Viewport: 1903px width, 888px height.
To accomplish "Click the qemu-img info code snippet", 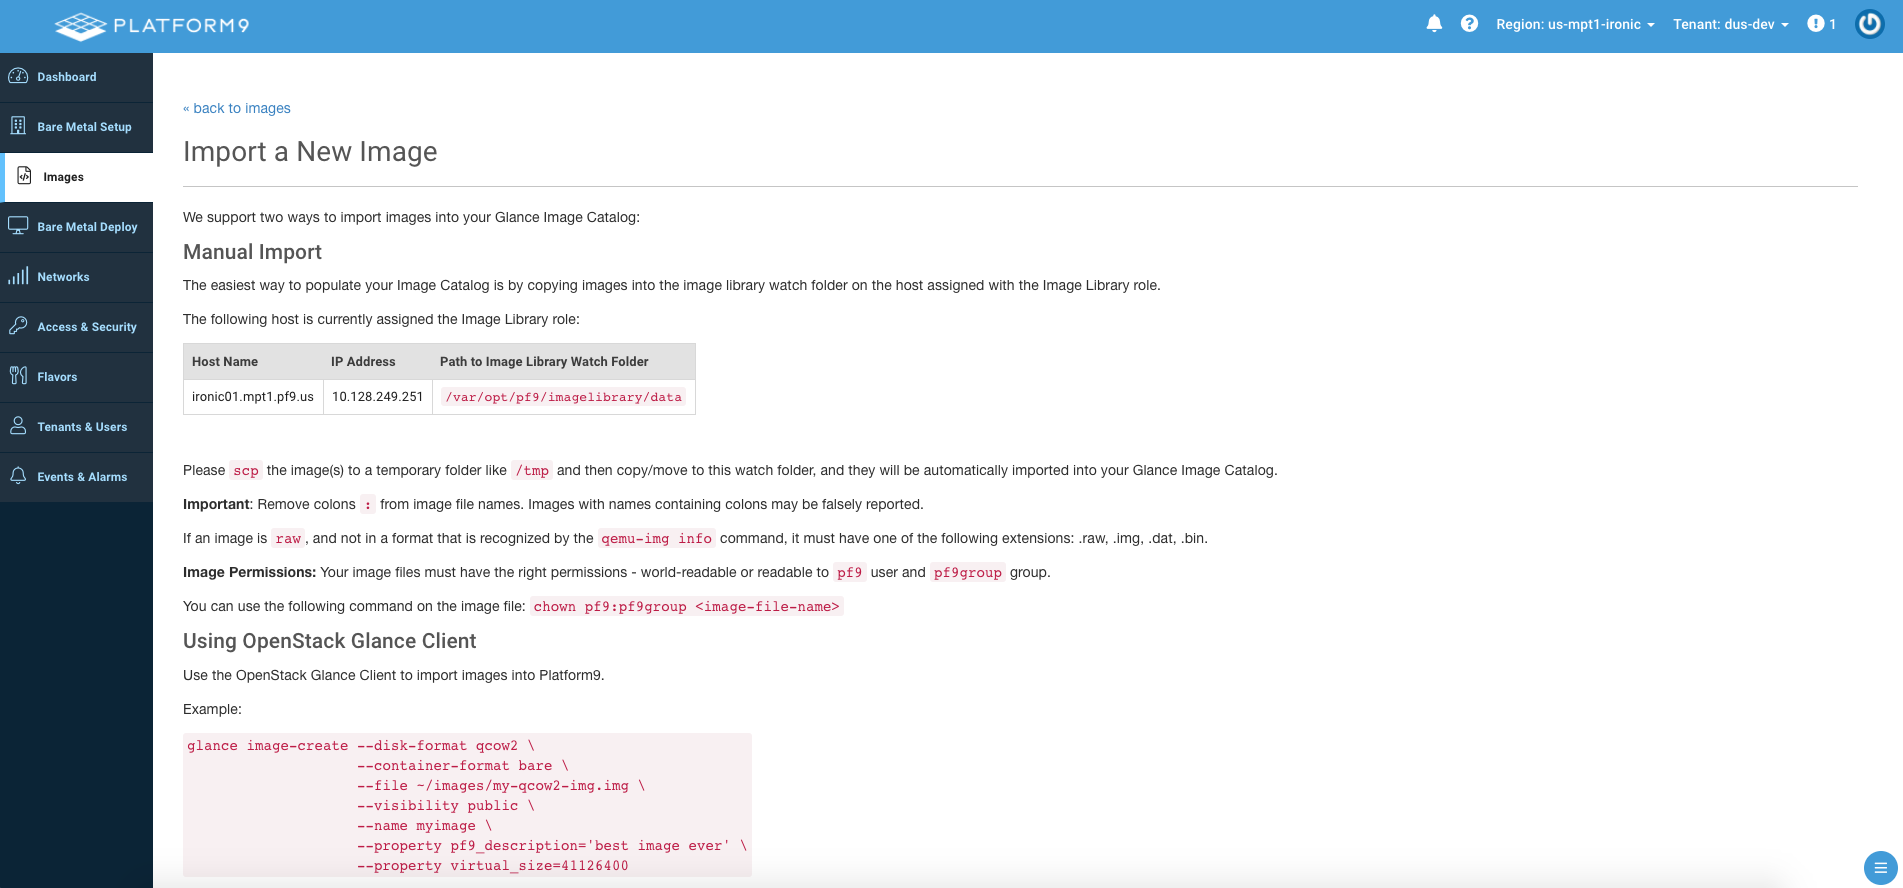I will (x=657, y=539).
